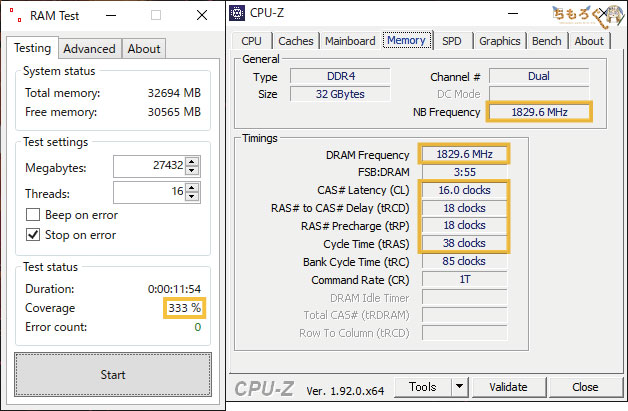Click the tRCD 18 clocks value

(x=464, y=208)
